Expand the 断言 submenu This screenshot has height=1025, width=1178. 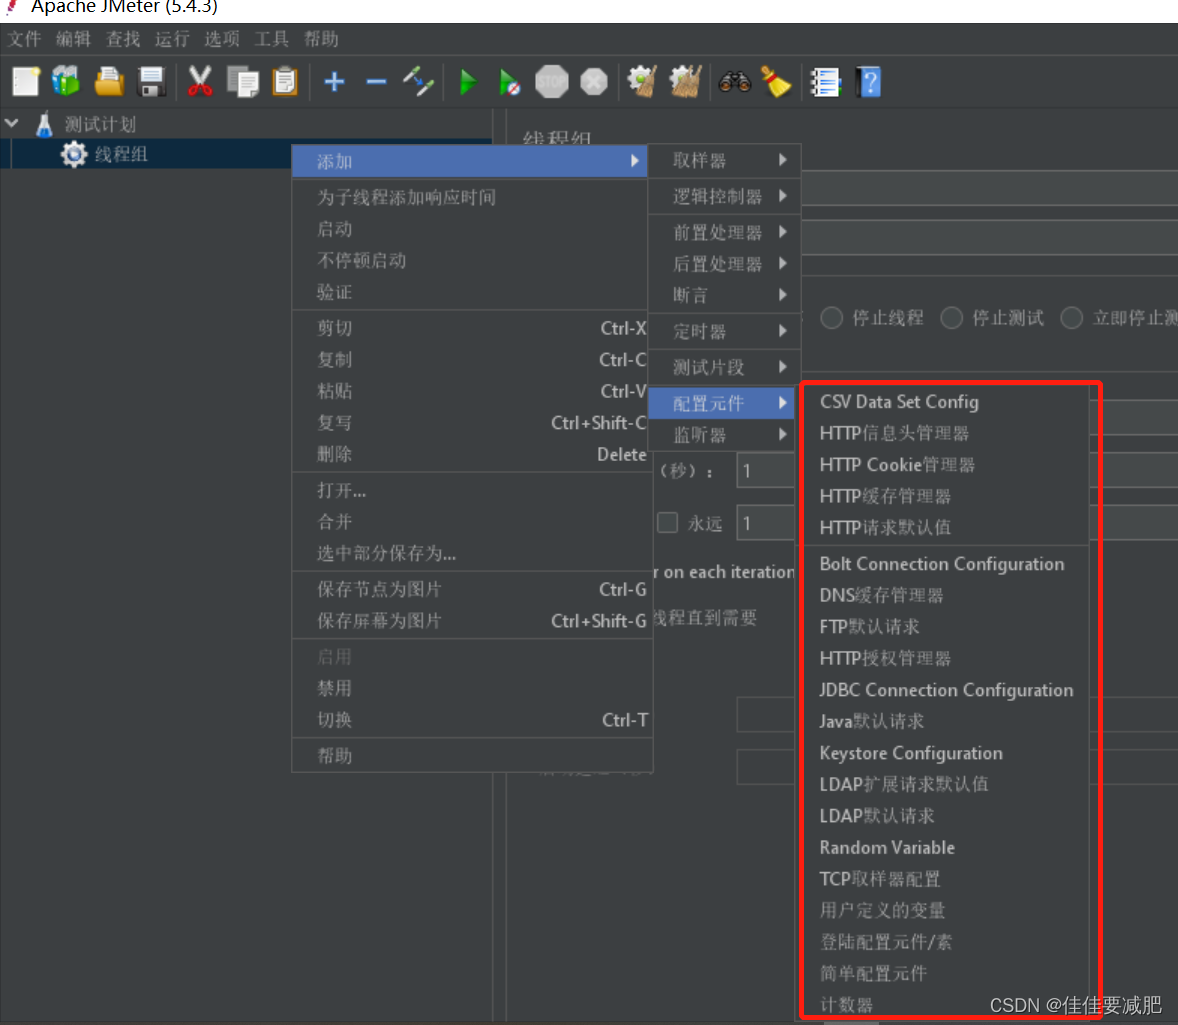point(724,295)
